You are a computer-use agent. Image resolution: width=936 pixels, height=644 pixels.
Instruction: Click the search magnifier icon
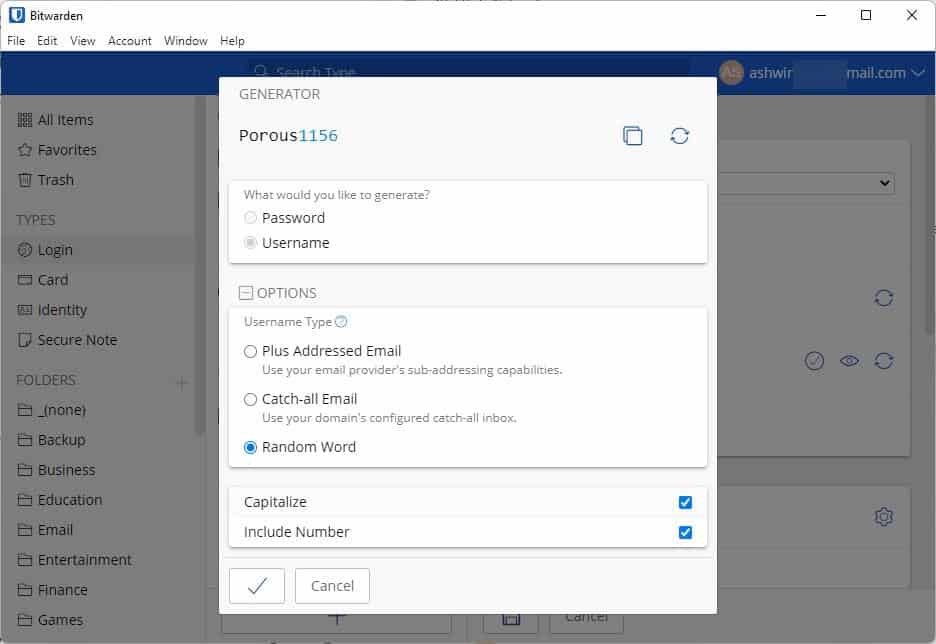click(x=260, y=72)
